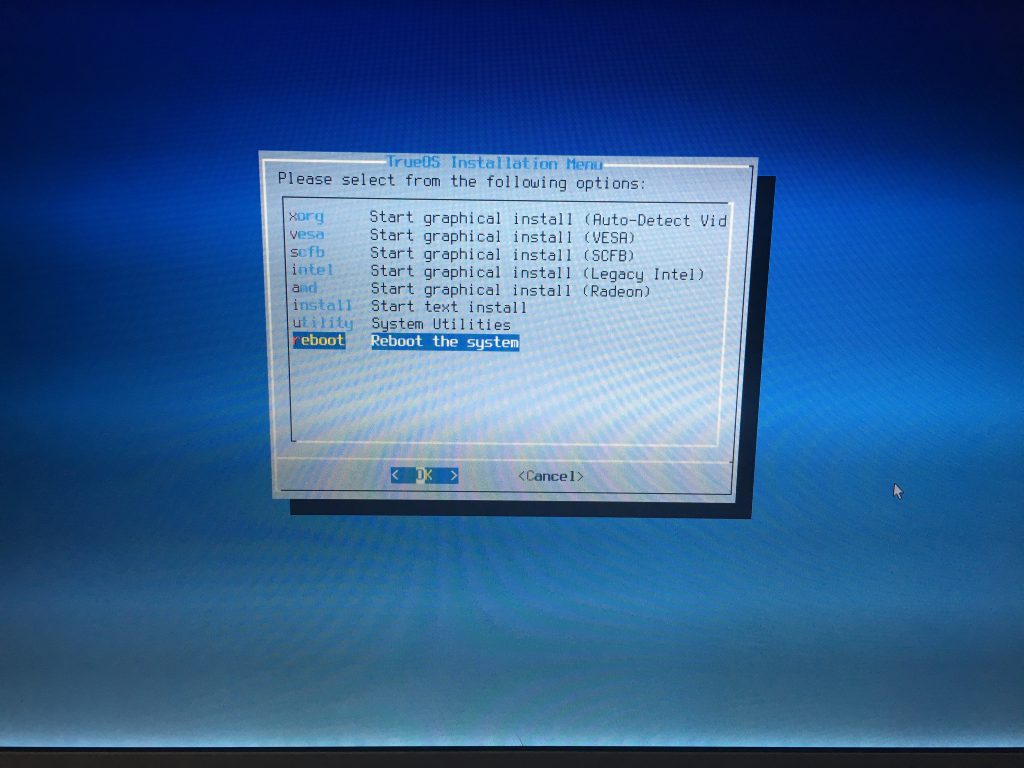Click the 'System Utilities' description text
The image size is (1024, 768).
tap(441, 324)
